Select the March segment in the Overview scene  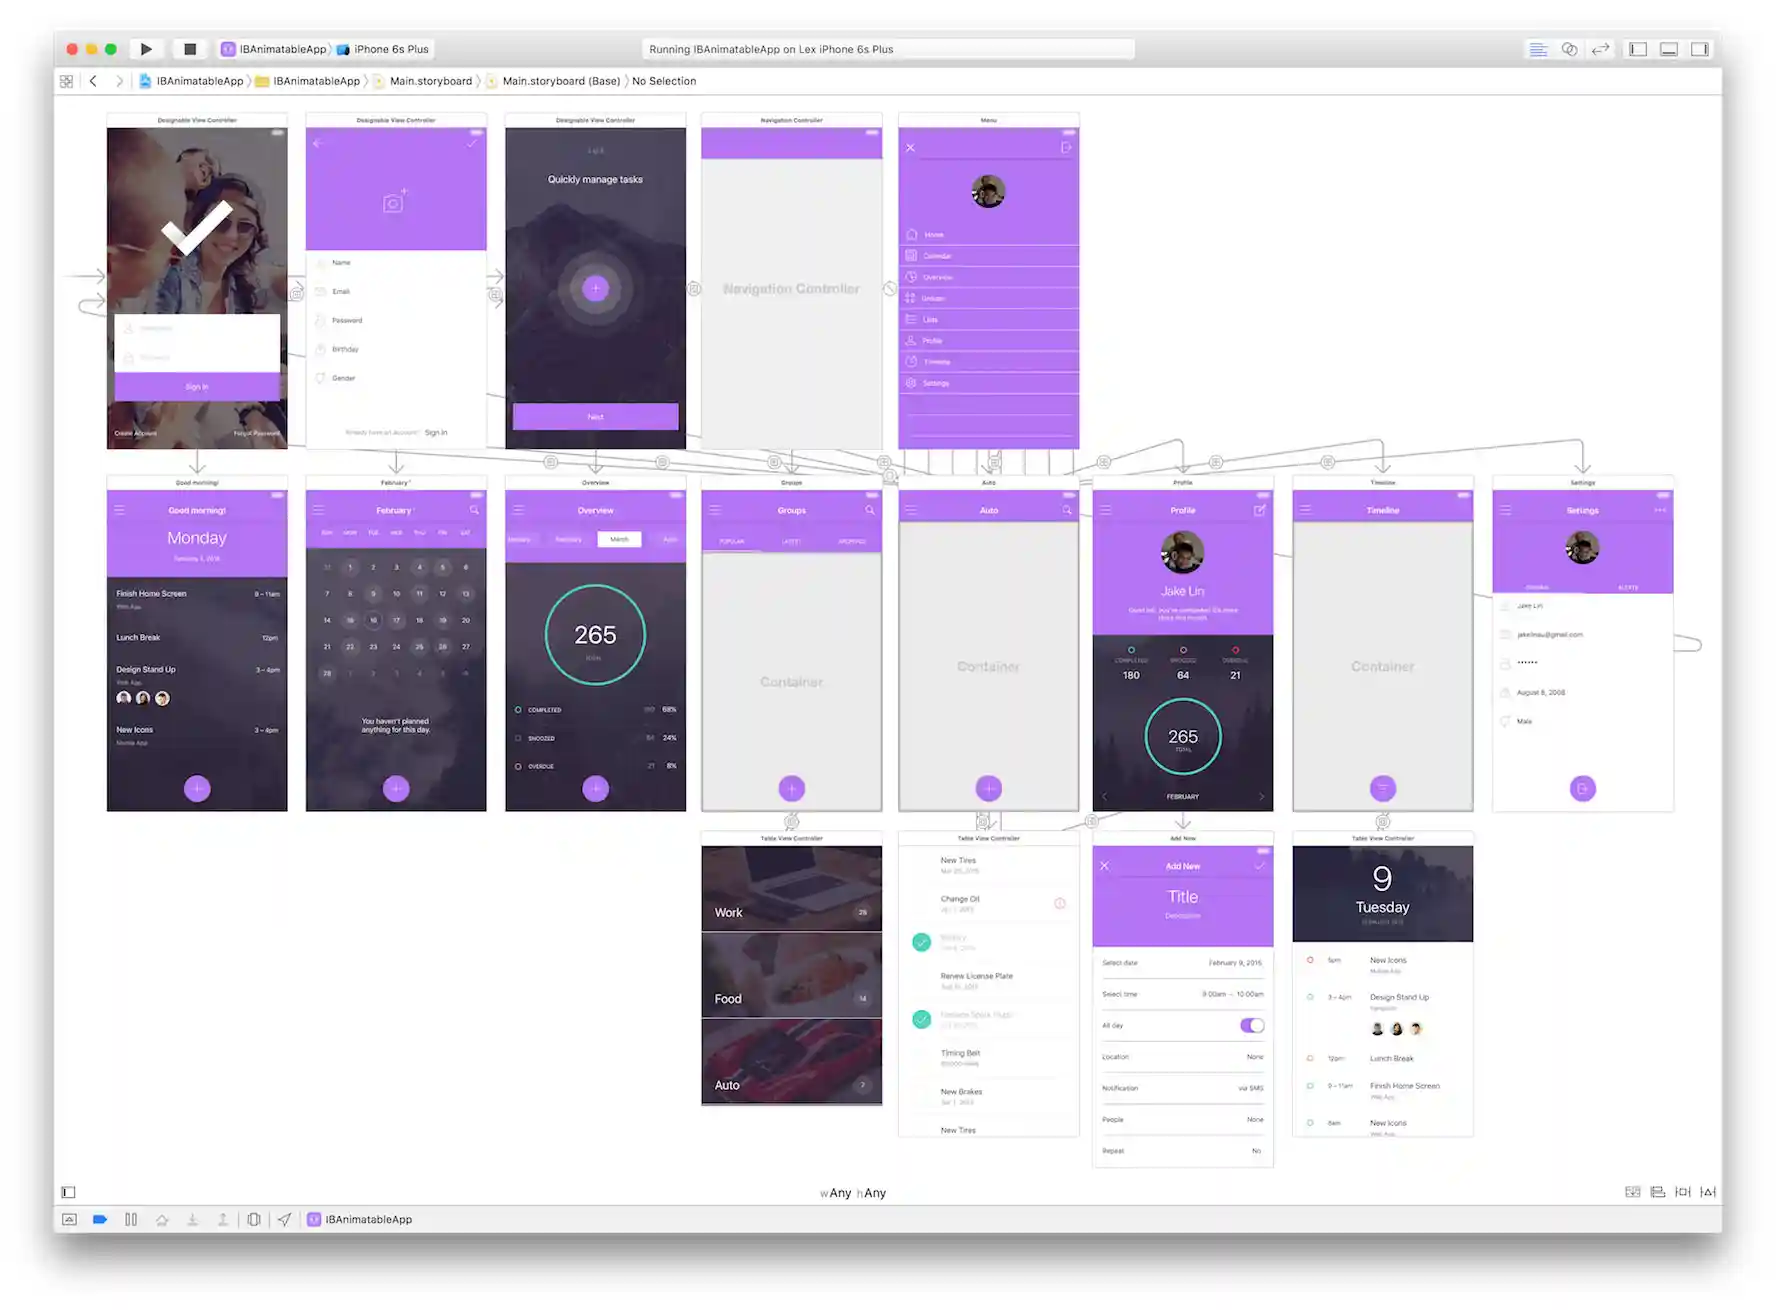tap(619, 539)
